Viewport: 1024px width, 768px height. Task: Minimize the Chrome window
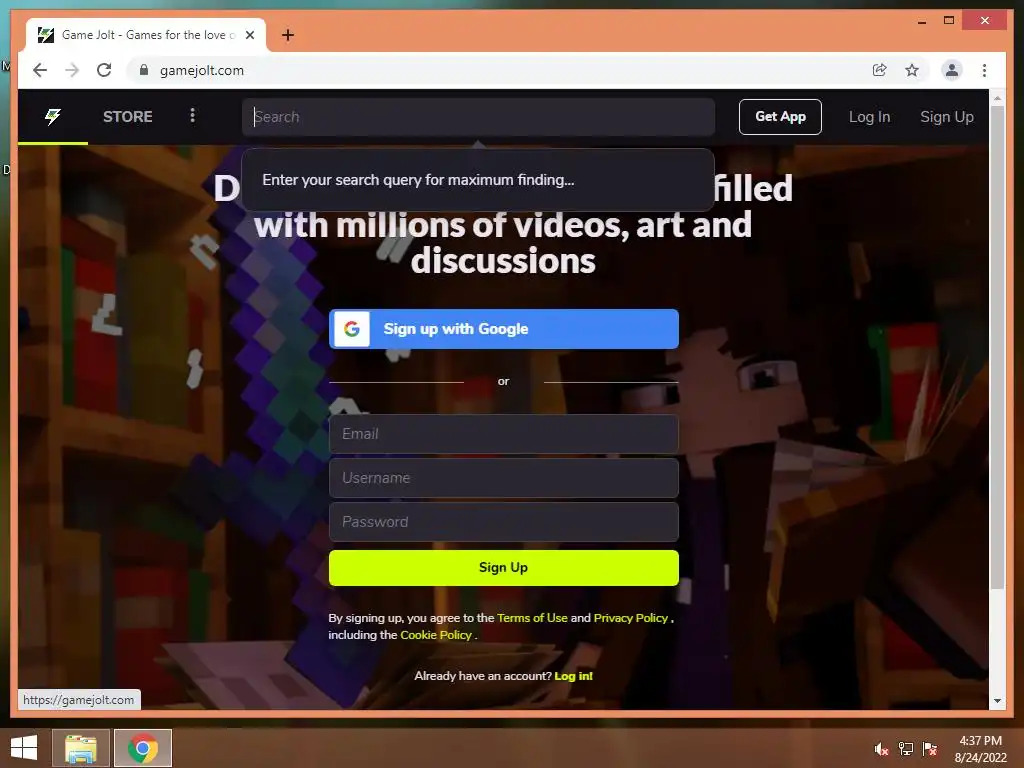pos(921,21)
